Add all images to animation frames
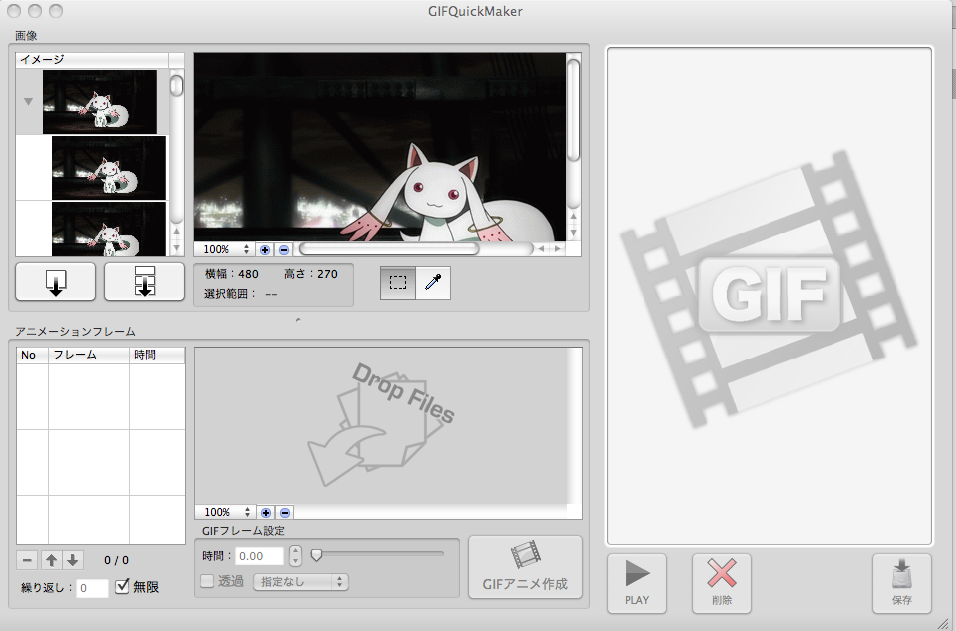This screenshot has height=631, width=956. point(144,282)
